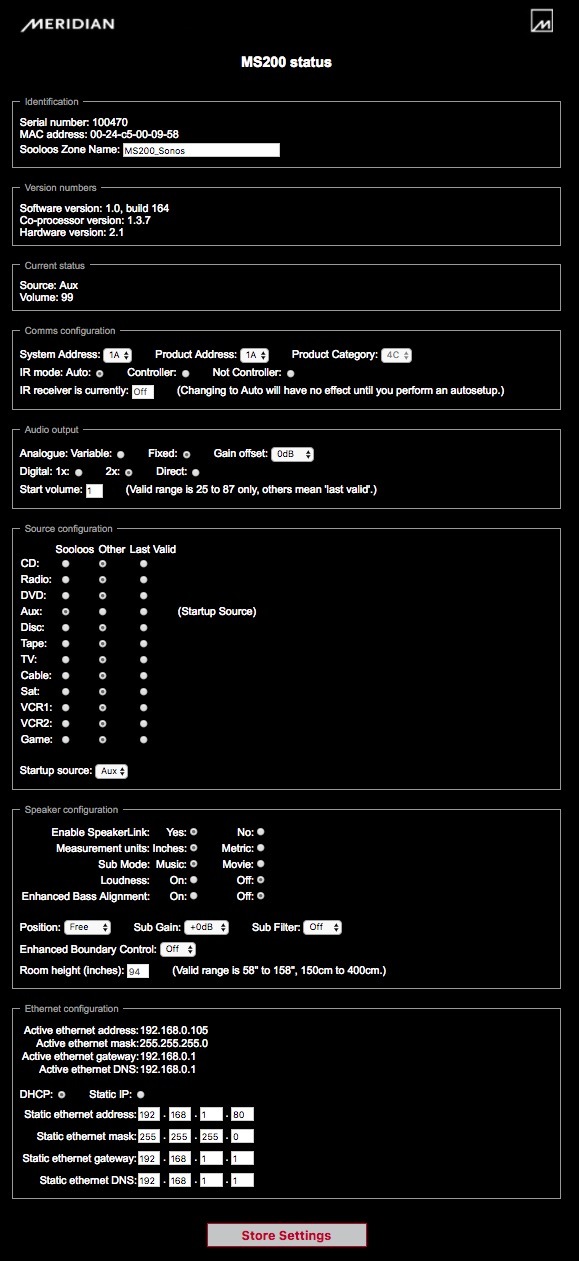The height and width of the screenshot is (1261, 579).
Task: Turn Enhanced Bass Alignment Off
Action: pos(260,895)
